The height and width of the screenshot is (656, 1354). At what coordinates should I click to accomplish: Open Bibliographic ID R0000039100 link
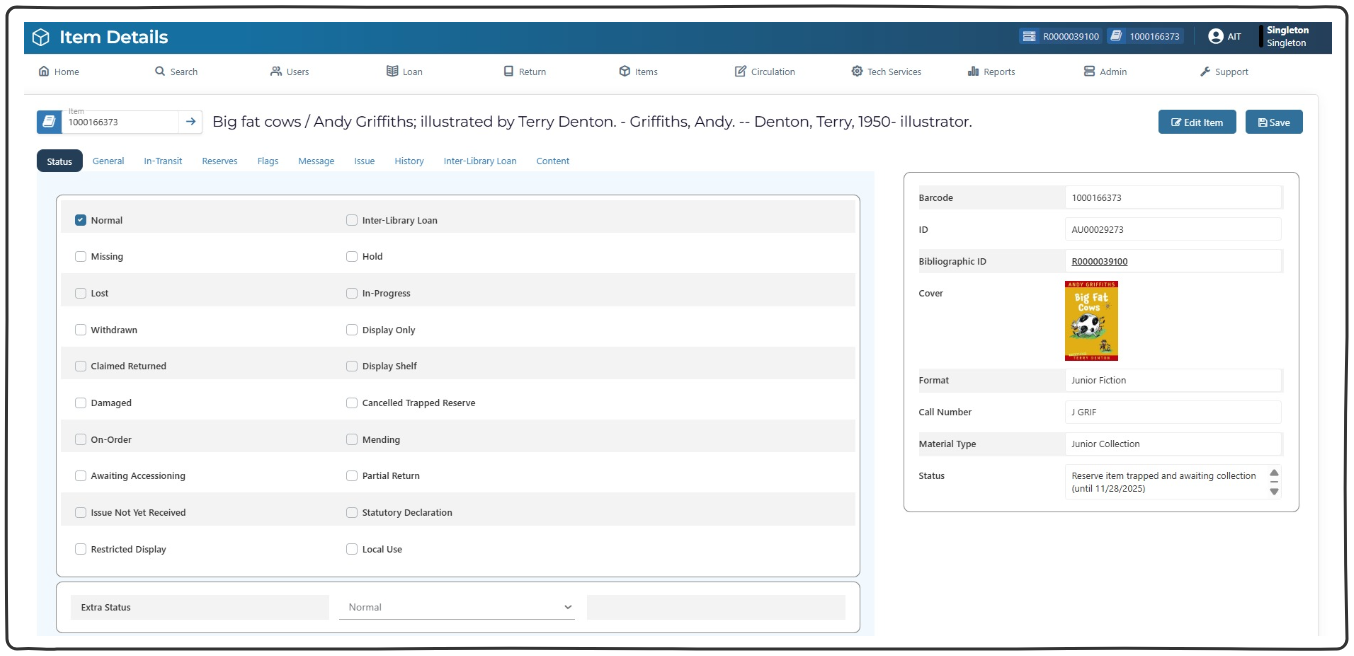[x=1099, y=262]
